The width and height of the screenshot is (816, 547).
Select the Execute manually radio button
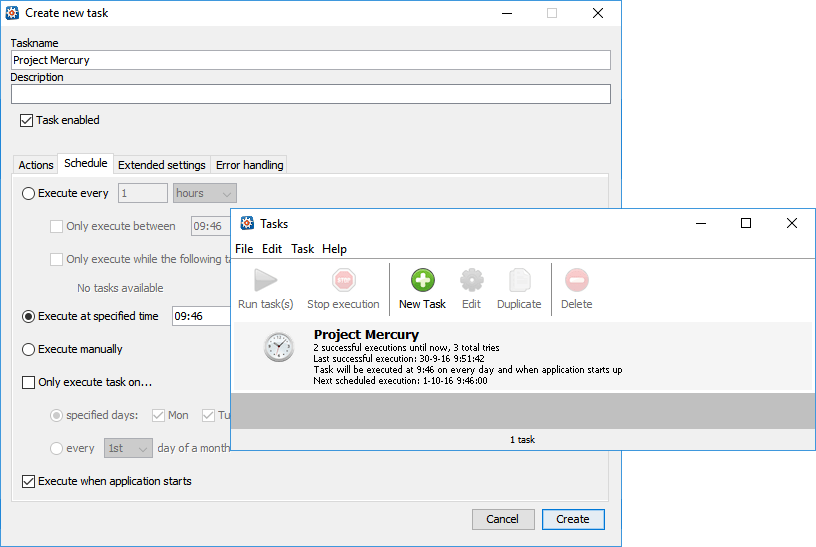pos(29,349)
